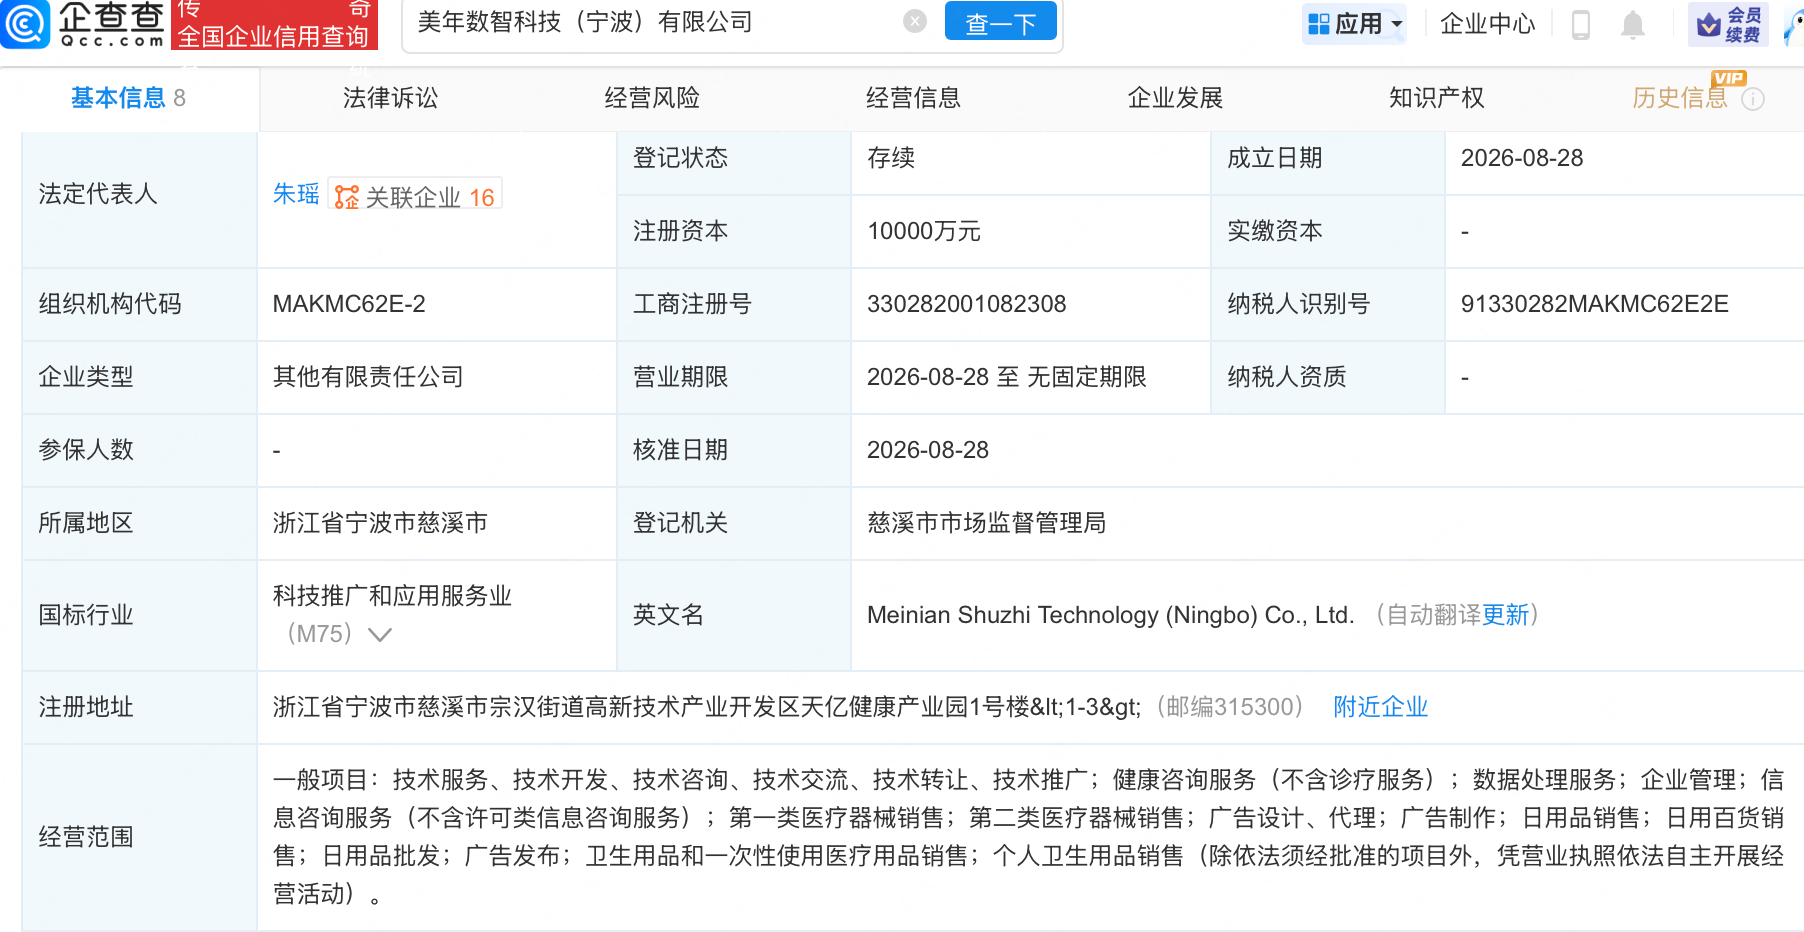
Task: Click the Qcc.com logo icon
Action: 24,24
